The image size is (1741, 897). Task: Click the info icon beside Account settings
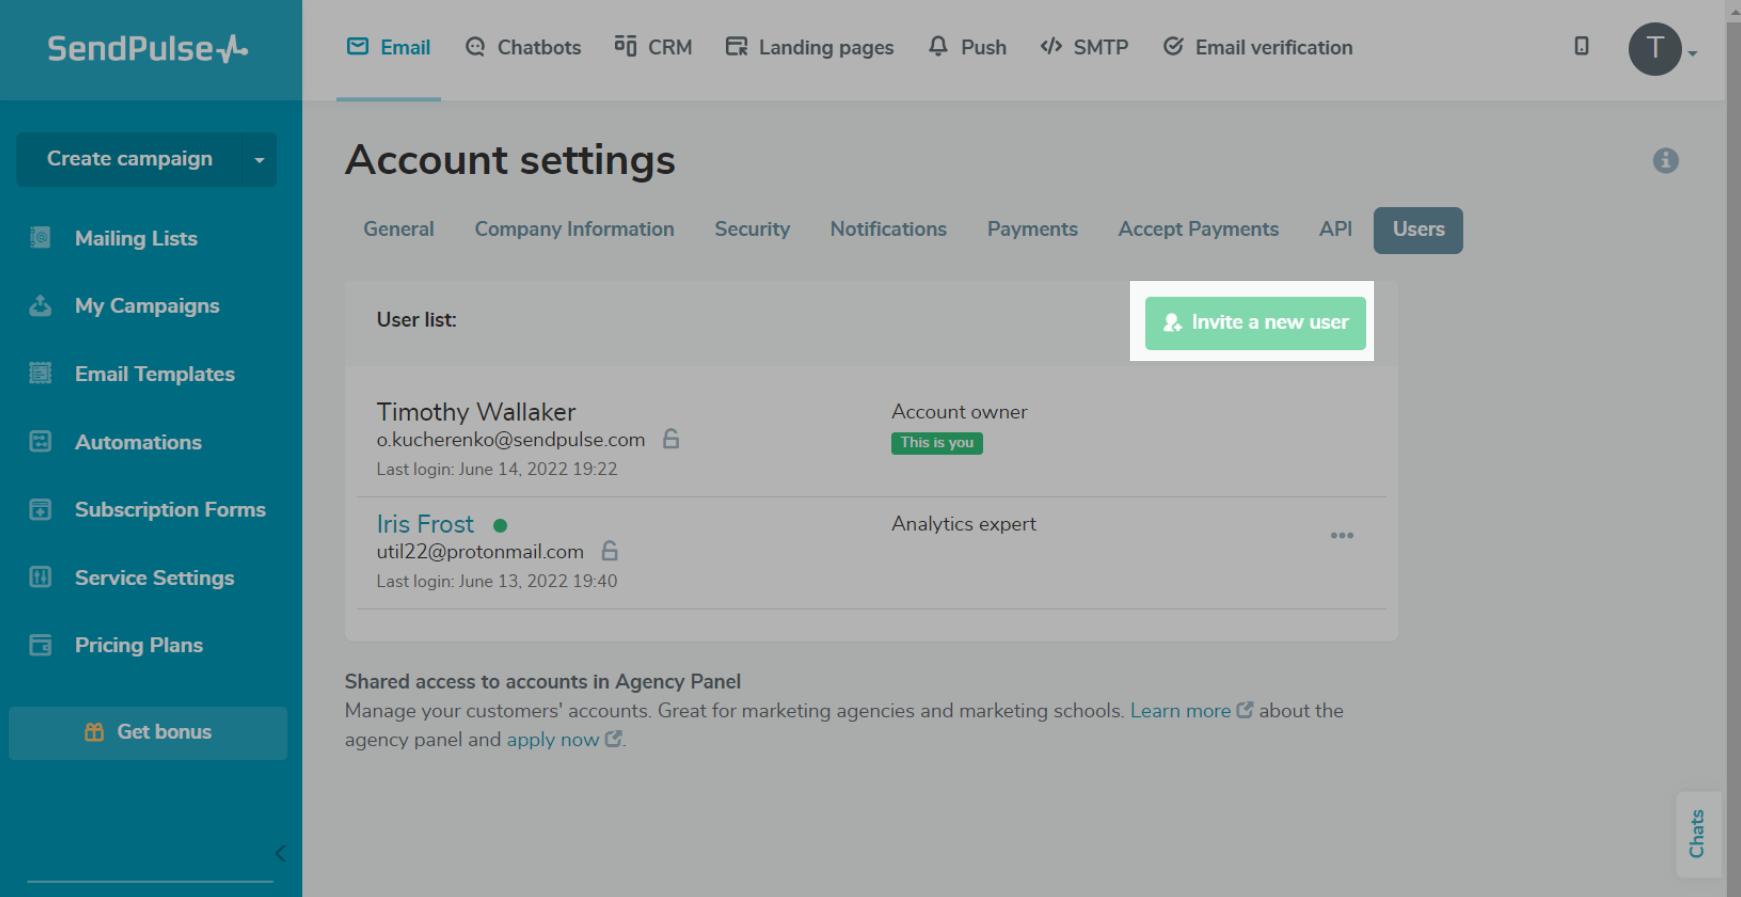tap(1665, 160)
